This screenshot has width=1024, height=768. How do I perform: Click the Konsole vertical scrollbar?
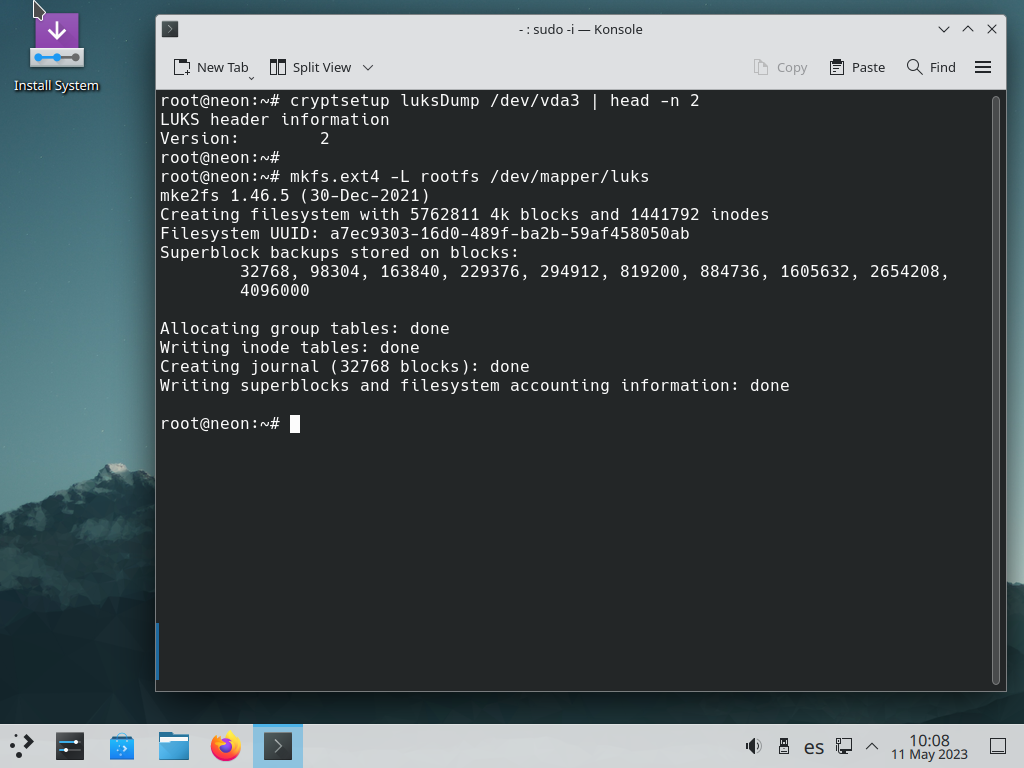click(996, 390)
